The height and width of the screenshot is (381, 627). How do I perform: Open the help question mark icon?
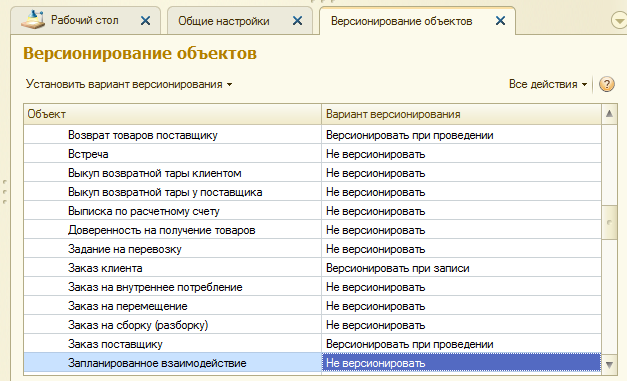[x=607, y=84]
